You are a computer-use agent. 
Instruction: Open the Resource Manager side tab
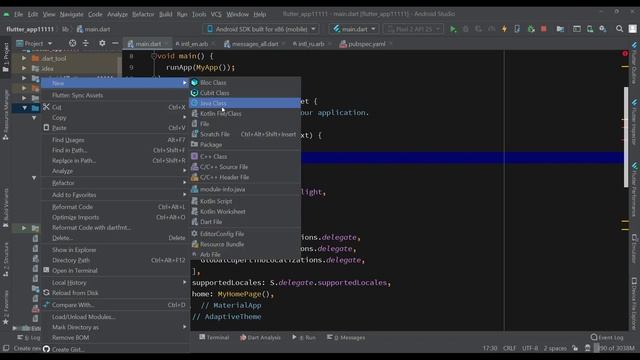(5, 115)
